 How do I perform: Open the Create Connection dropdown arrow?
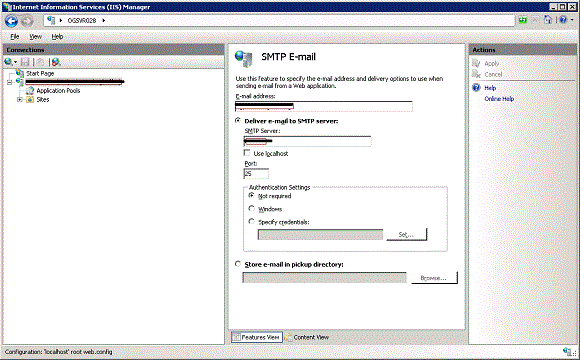pos(15,63)
